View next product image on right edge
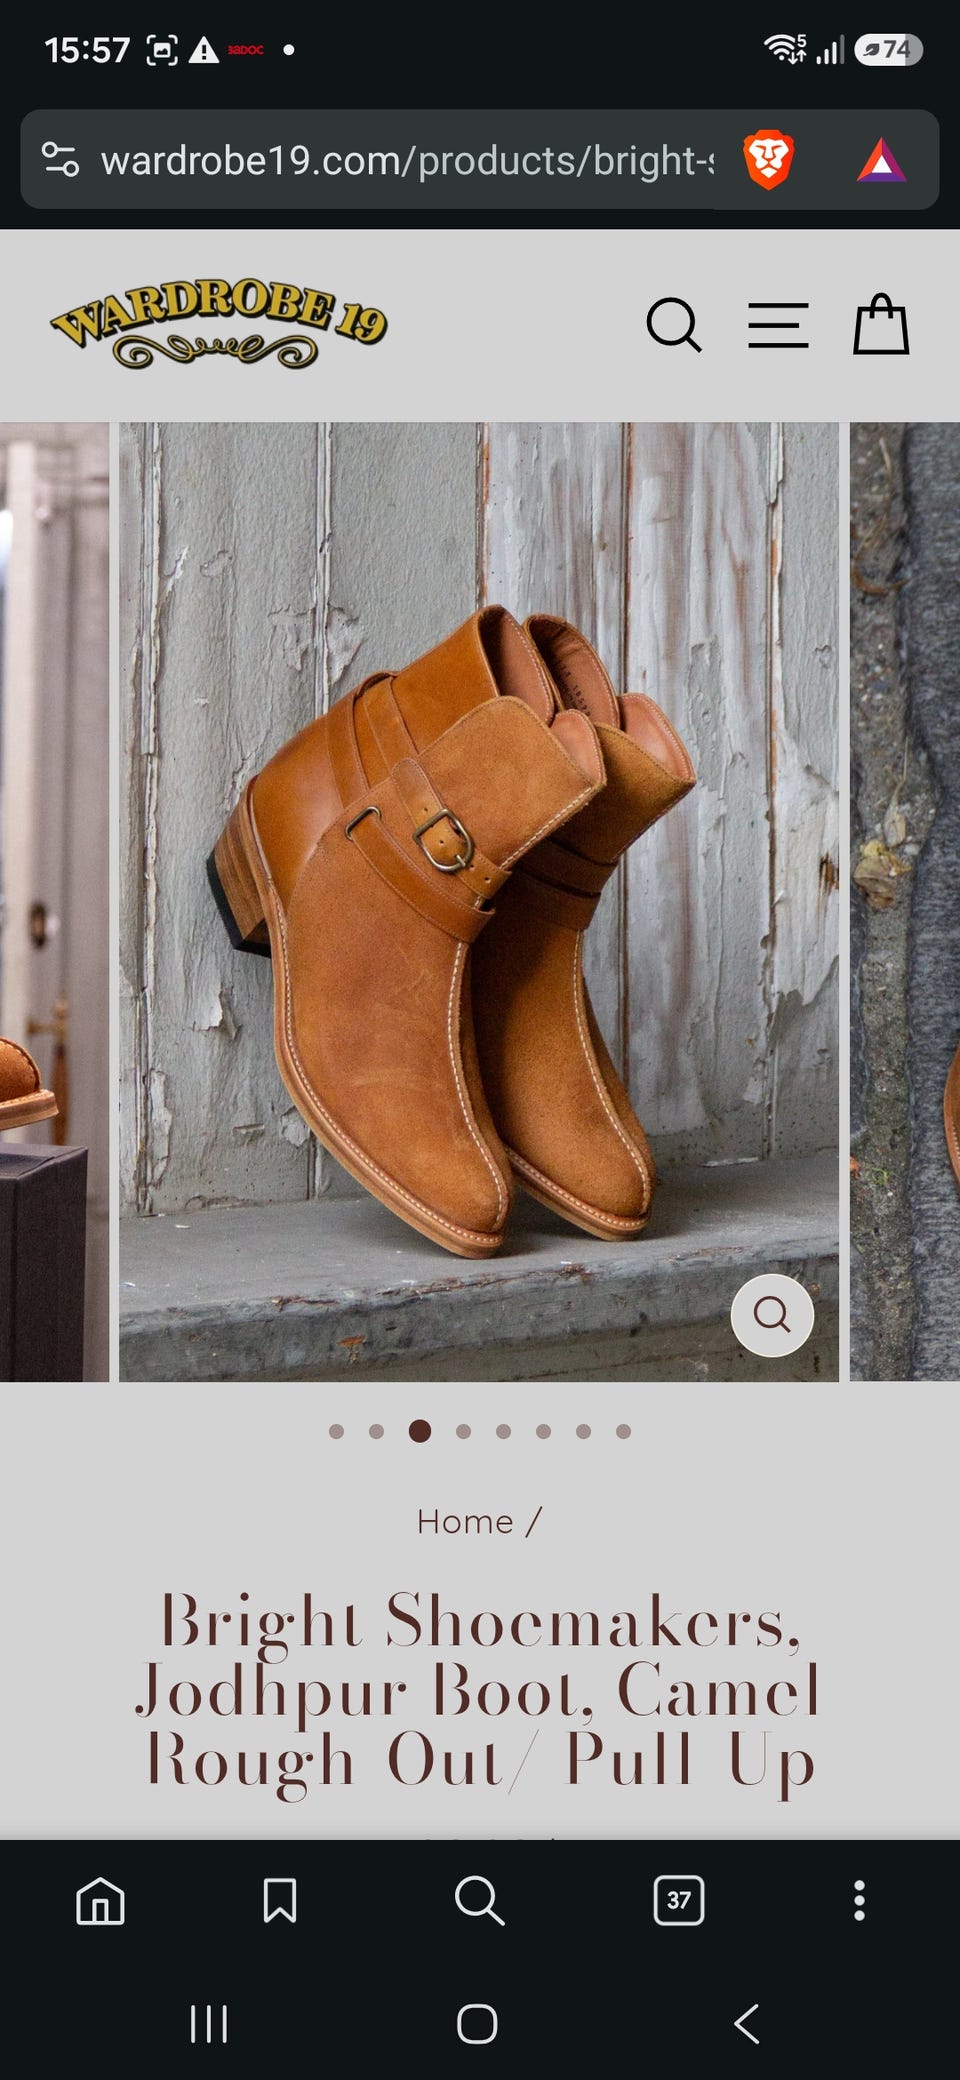Screen dimensions: 960x2080 coord(905,902)
